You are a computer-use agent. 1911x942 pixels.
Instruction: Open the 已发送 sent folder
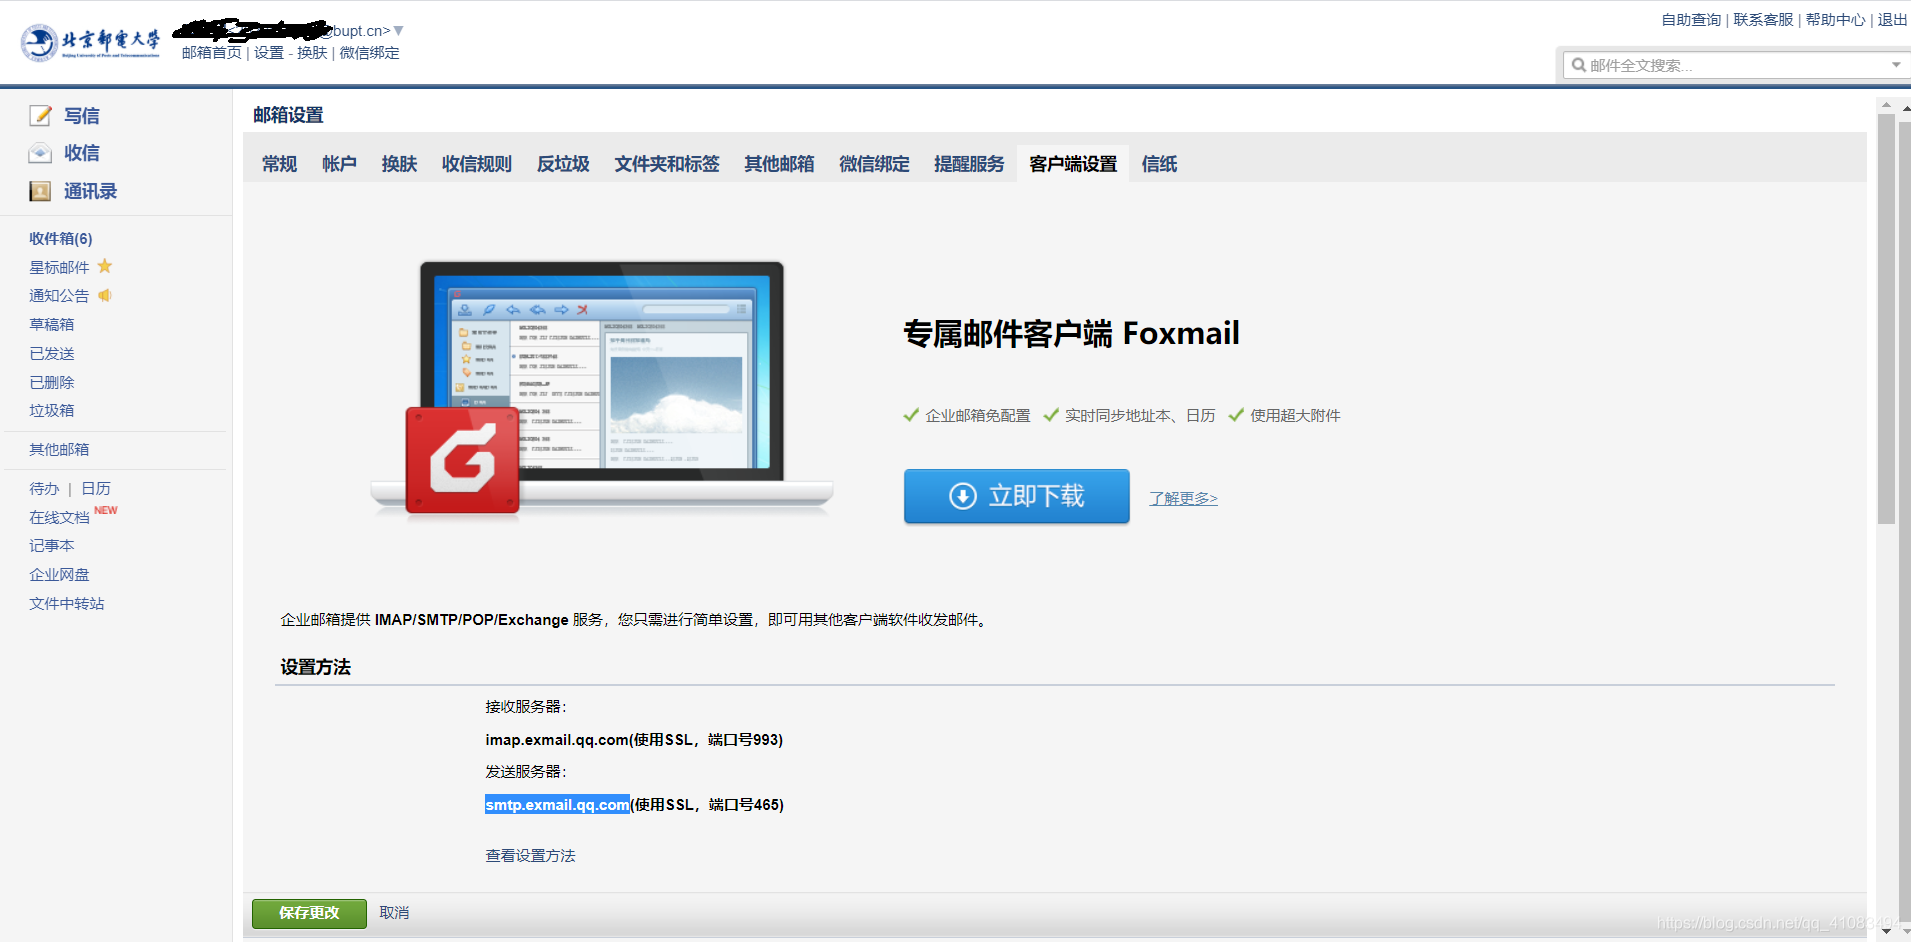click(x=52, y=353)
